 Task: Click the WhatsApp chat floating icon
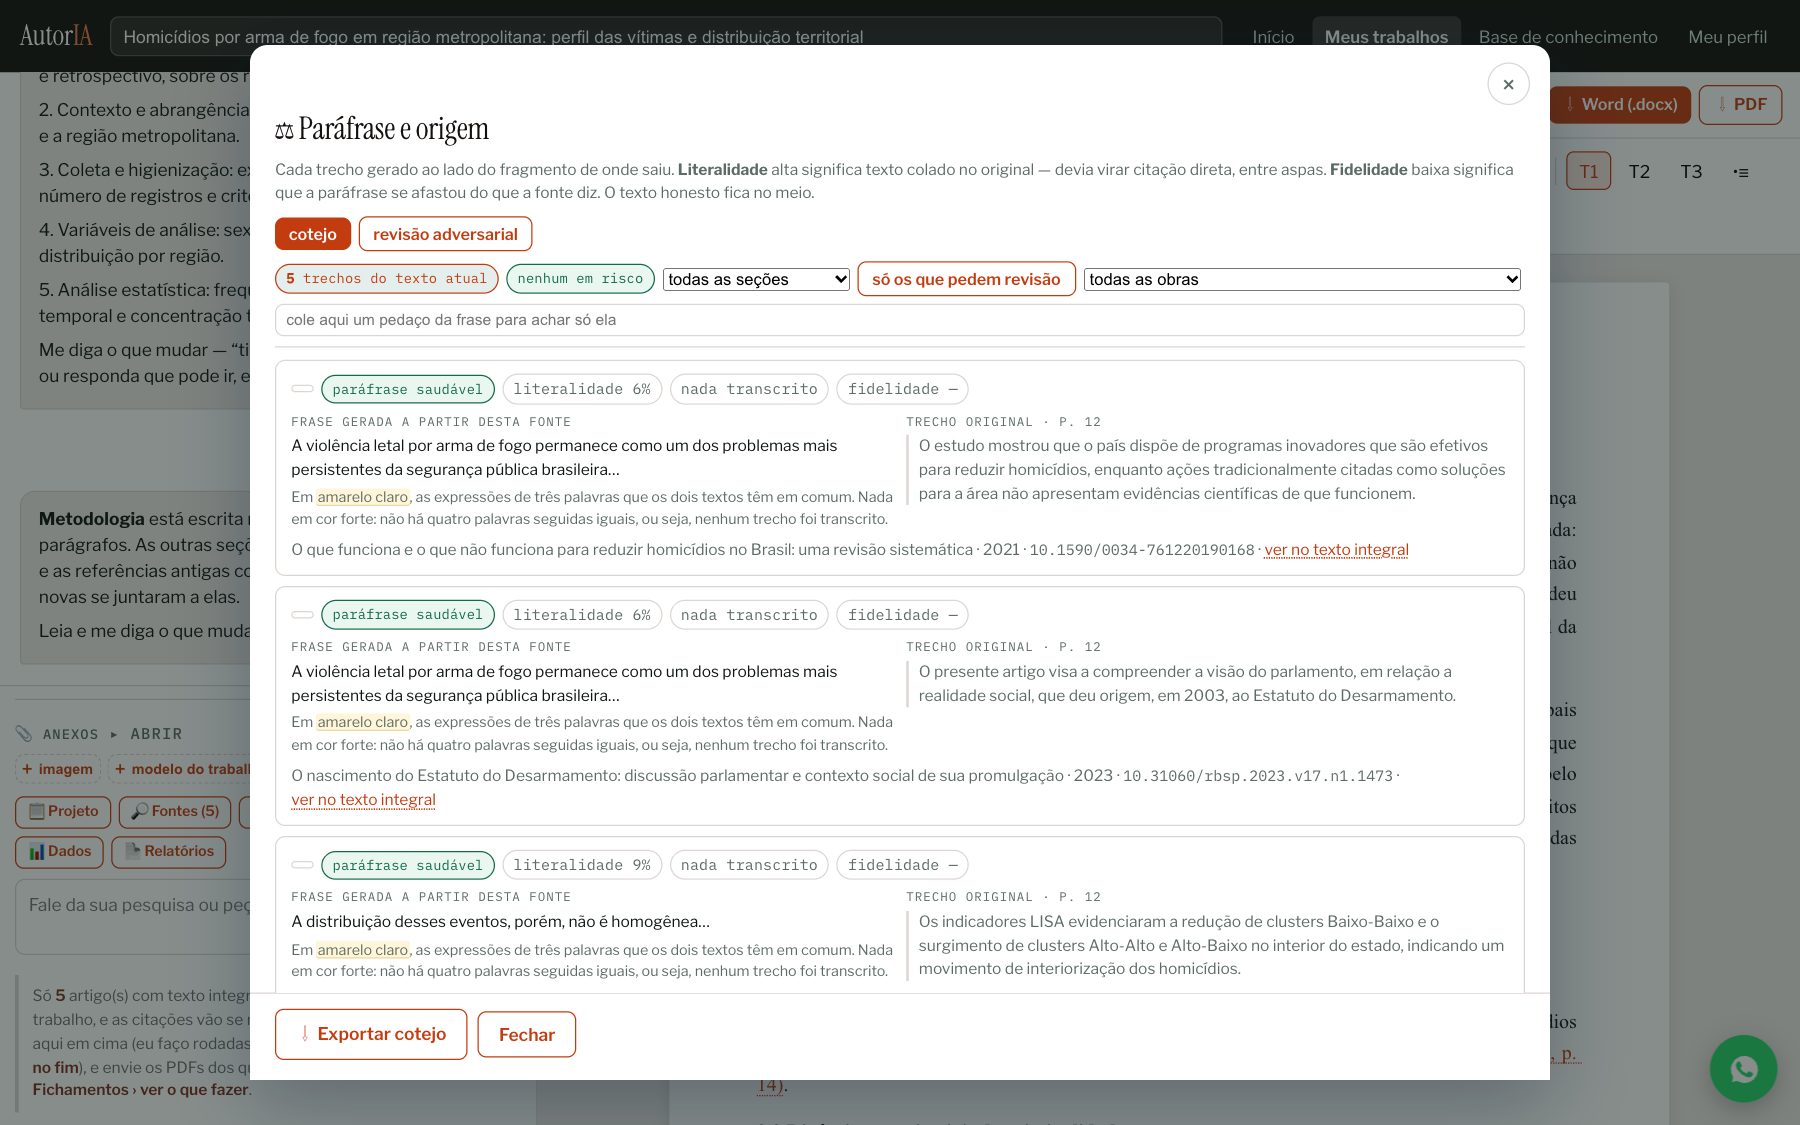coord(1743,1068)
